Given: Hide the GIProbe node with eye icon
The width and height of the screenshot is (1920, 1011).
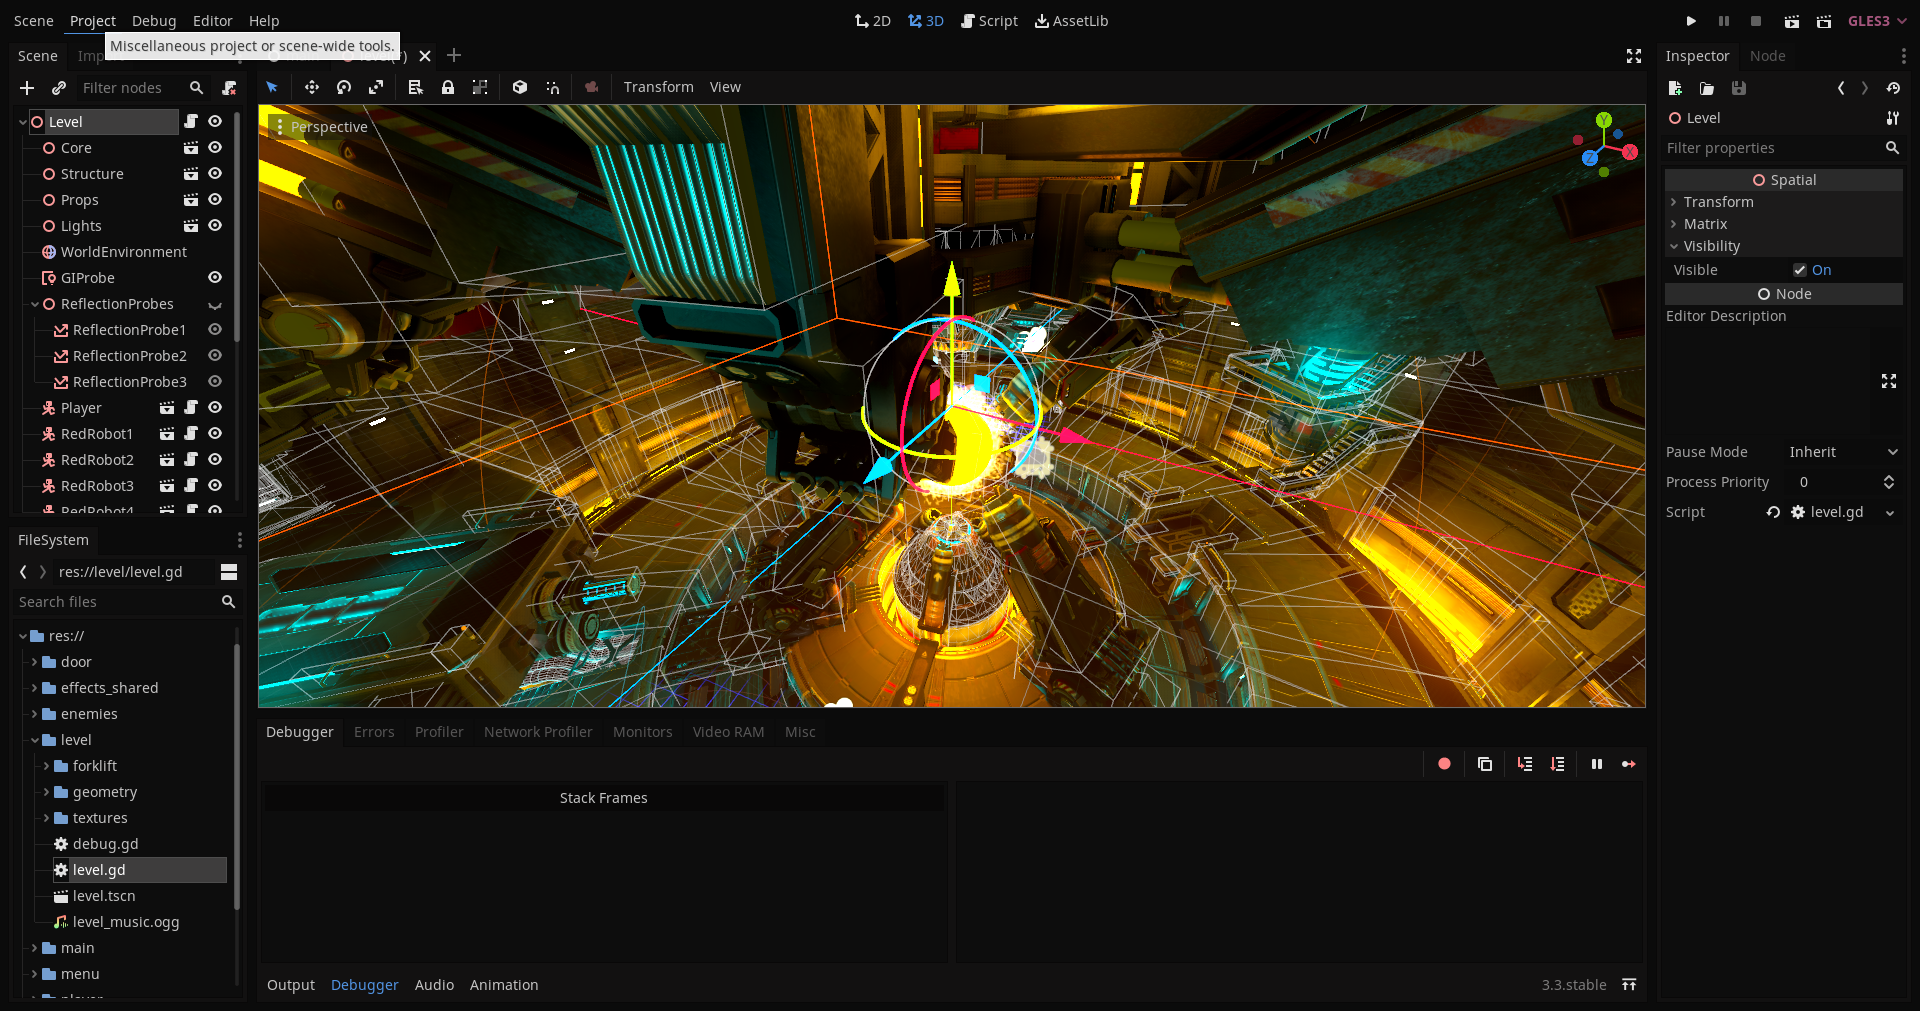Looking at the screenshot, I should click(215, 278).
